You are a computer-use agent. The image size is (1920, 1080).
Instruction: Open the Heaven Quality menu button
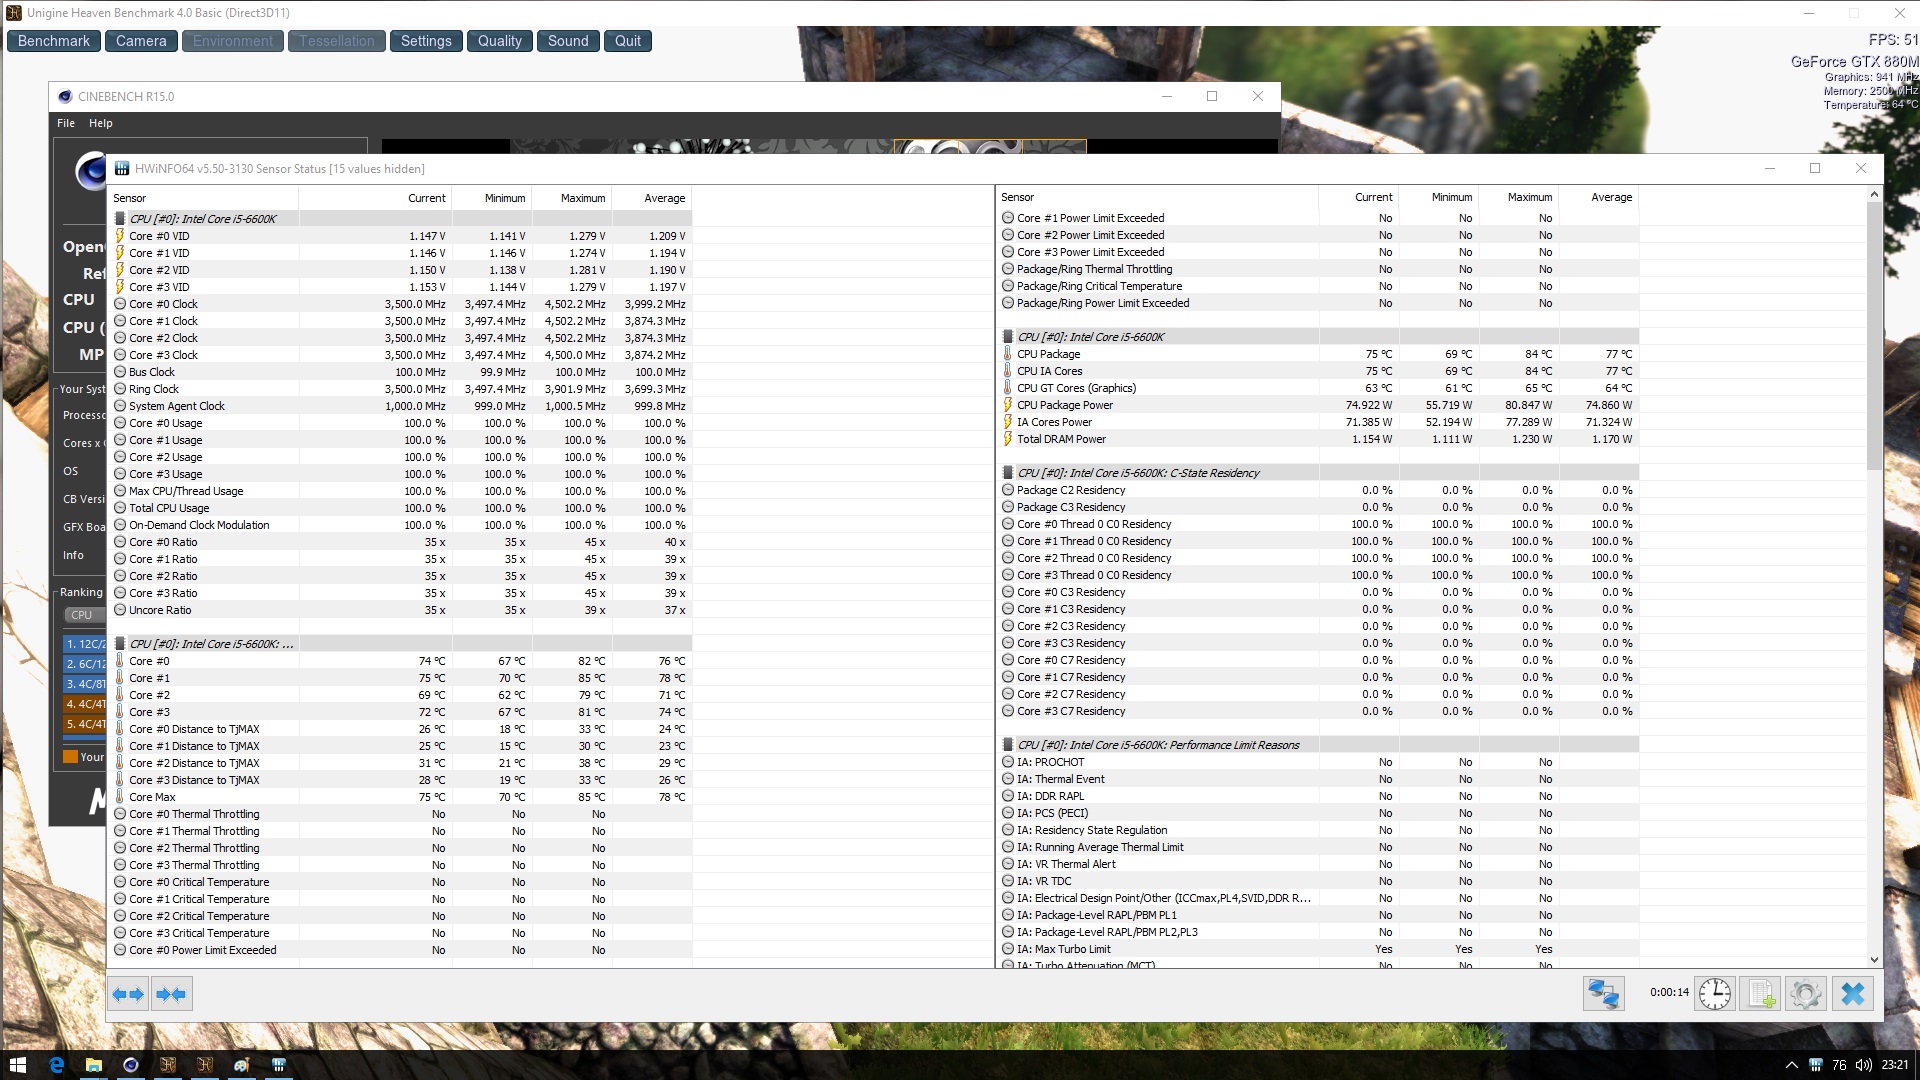(x=499, y=41)
